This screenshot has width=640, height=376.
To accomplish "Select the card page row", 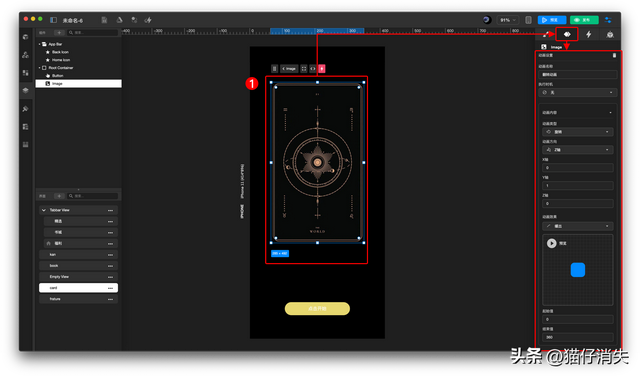I will (78, 288).
